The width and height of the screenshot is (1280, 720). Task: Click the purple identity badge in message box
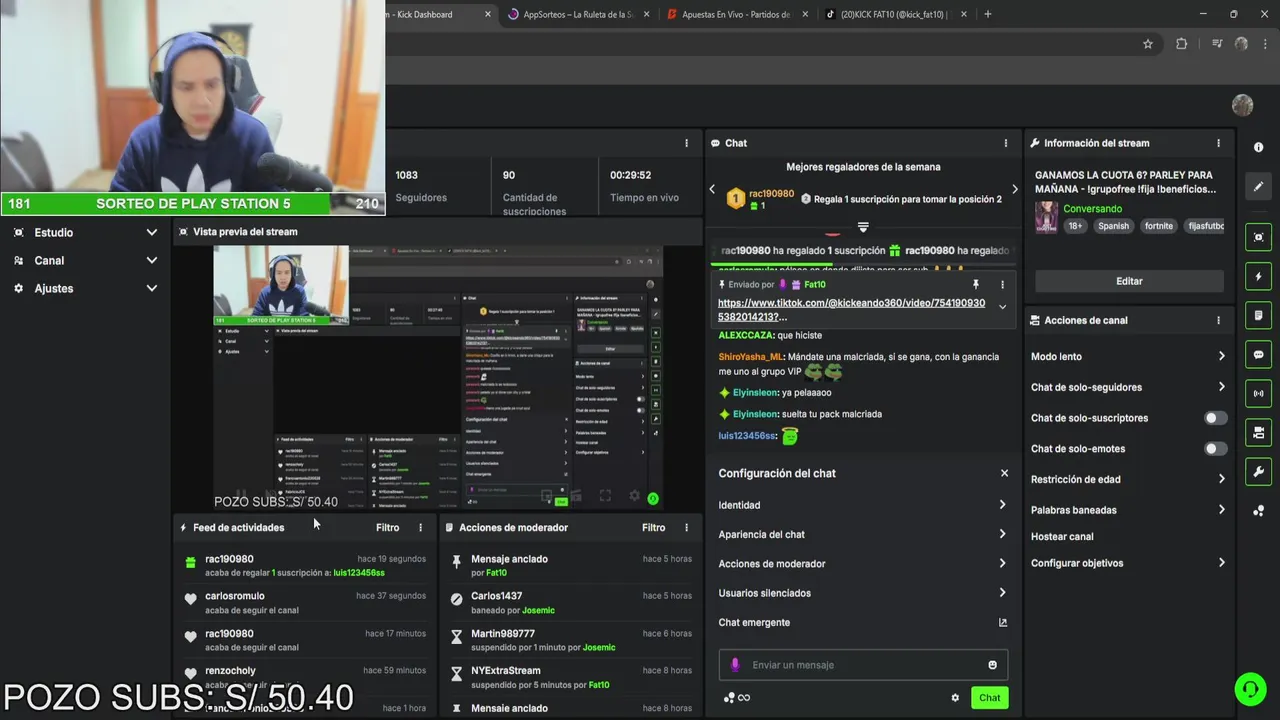[x=735, y=665]
